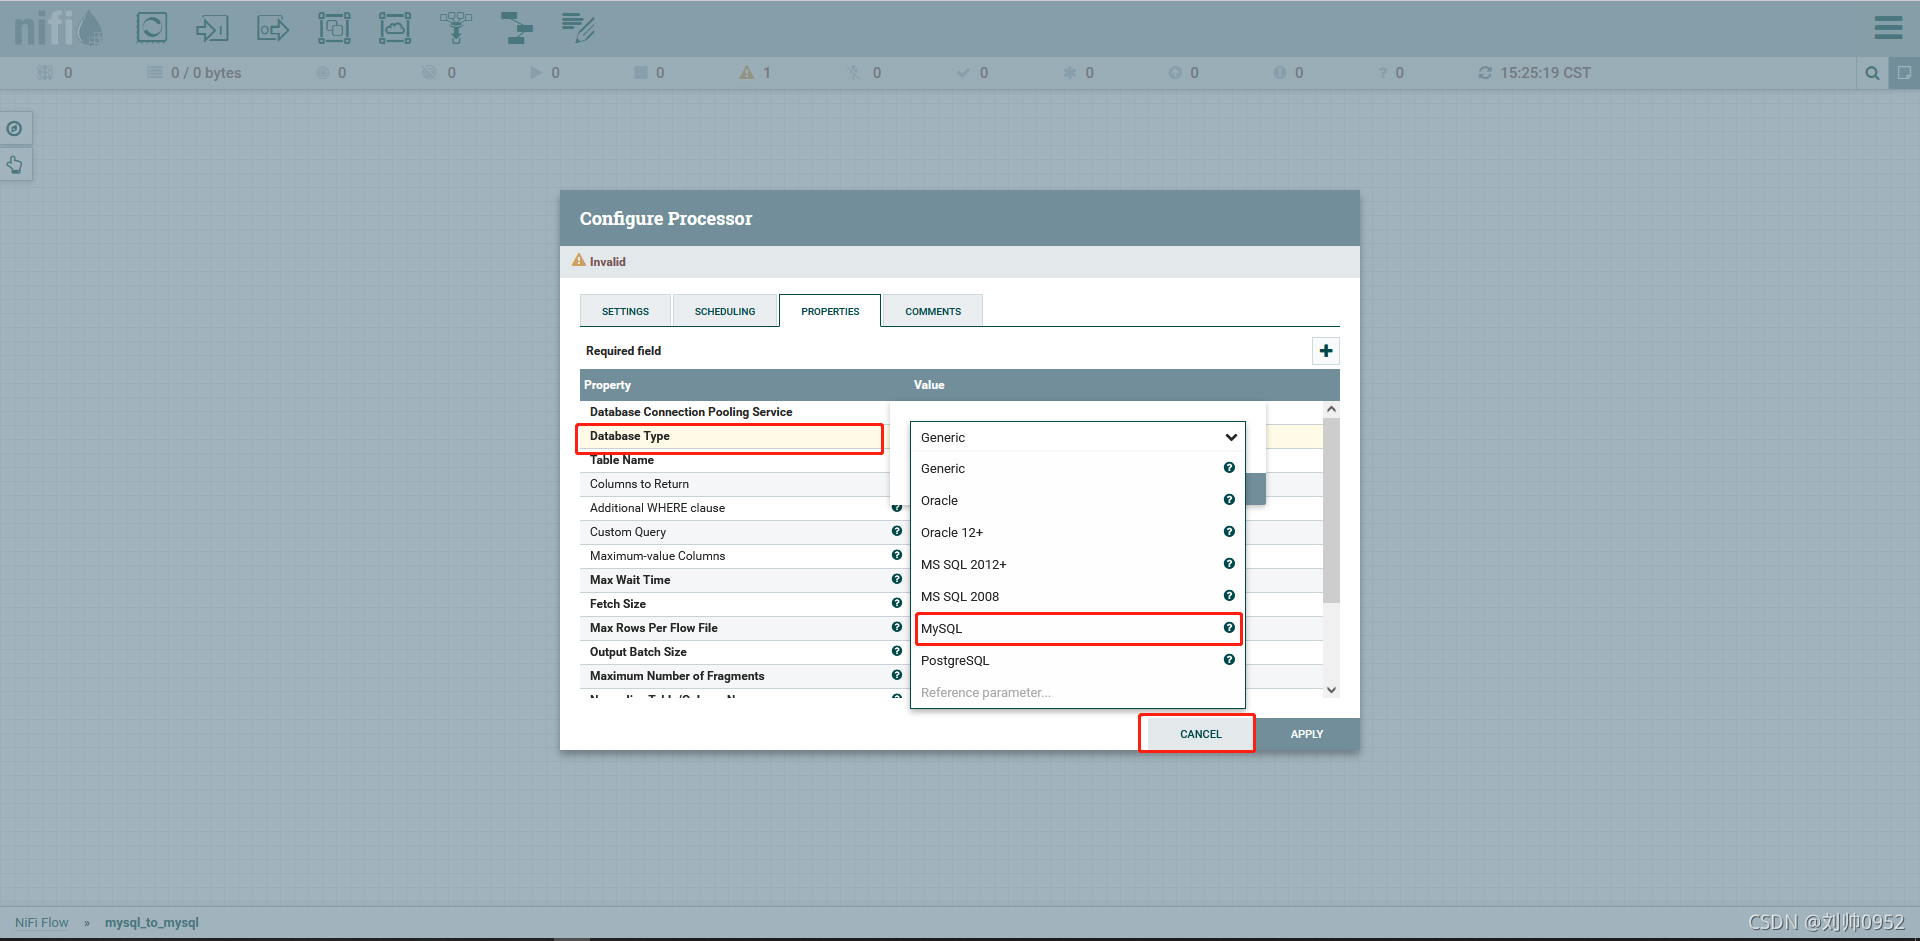
Task: Select the Funnel toolbar icon
Action: [456, 28]
